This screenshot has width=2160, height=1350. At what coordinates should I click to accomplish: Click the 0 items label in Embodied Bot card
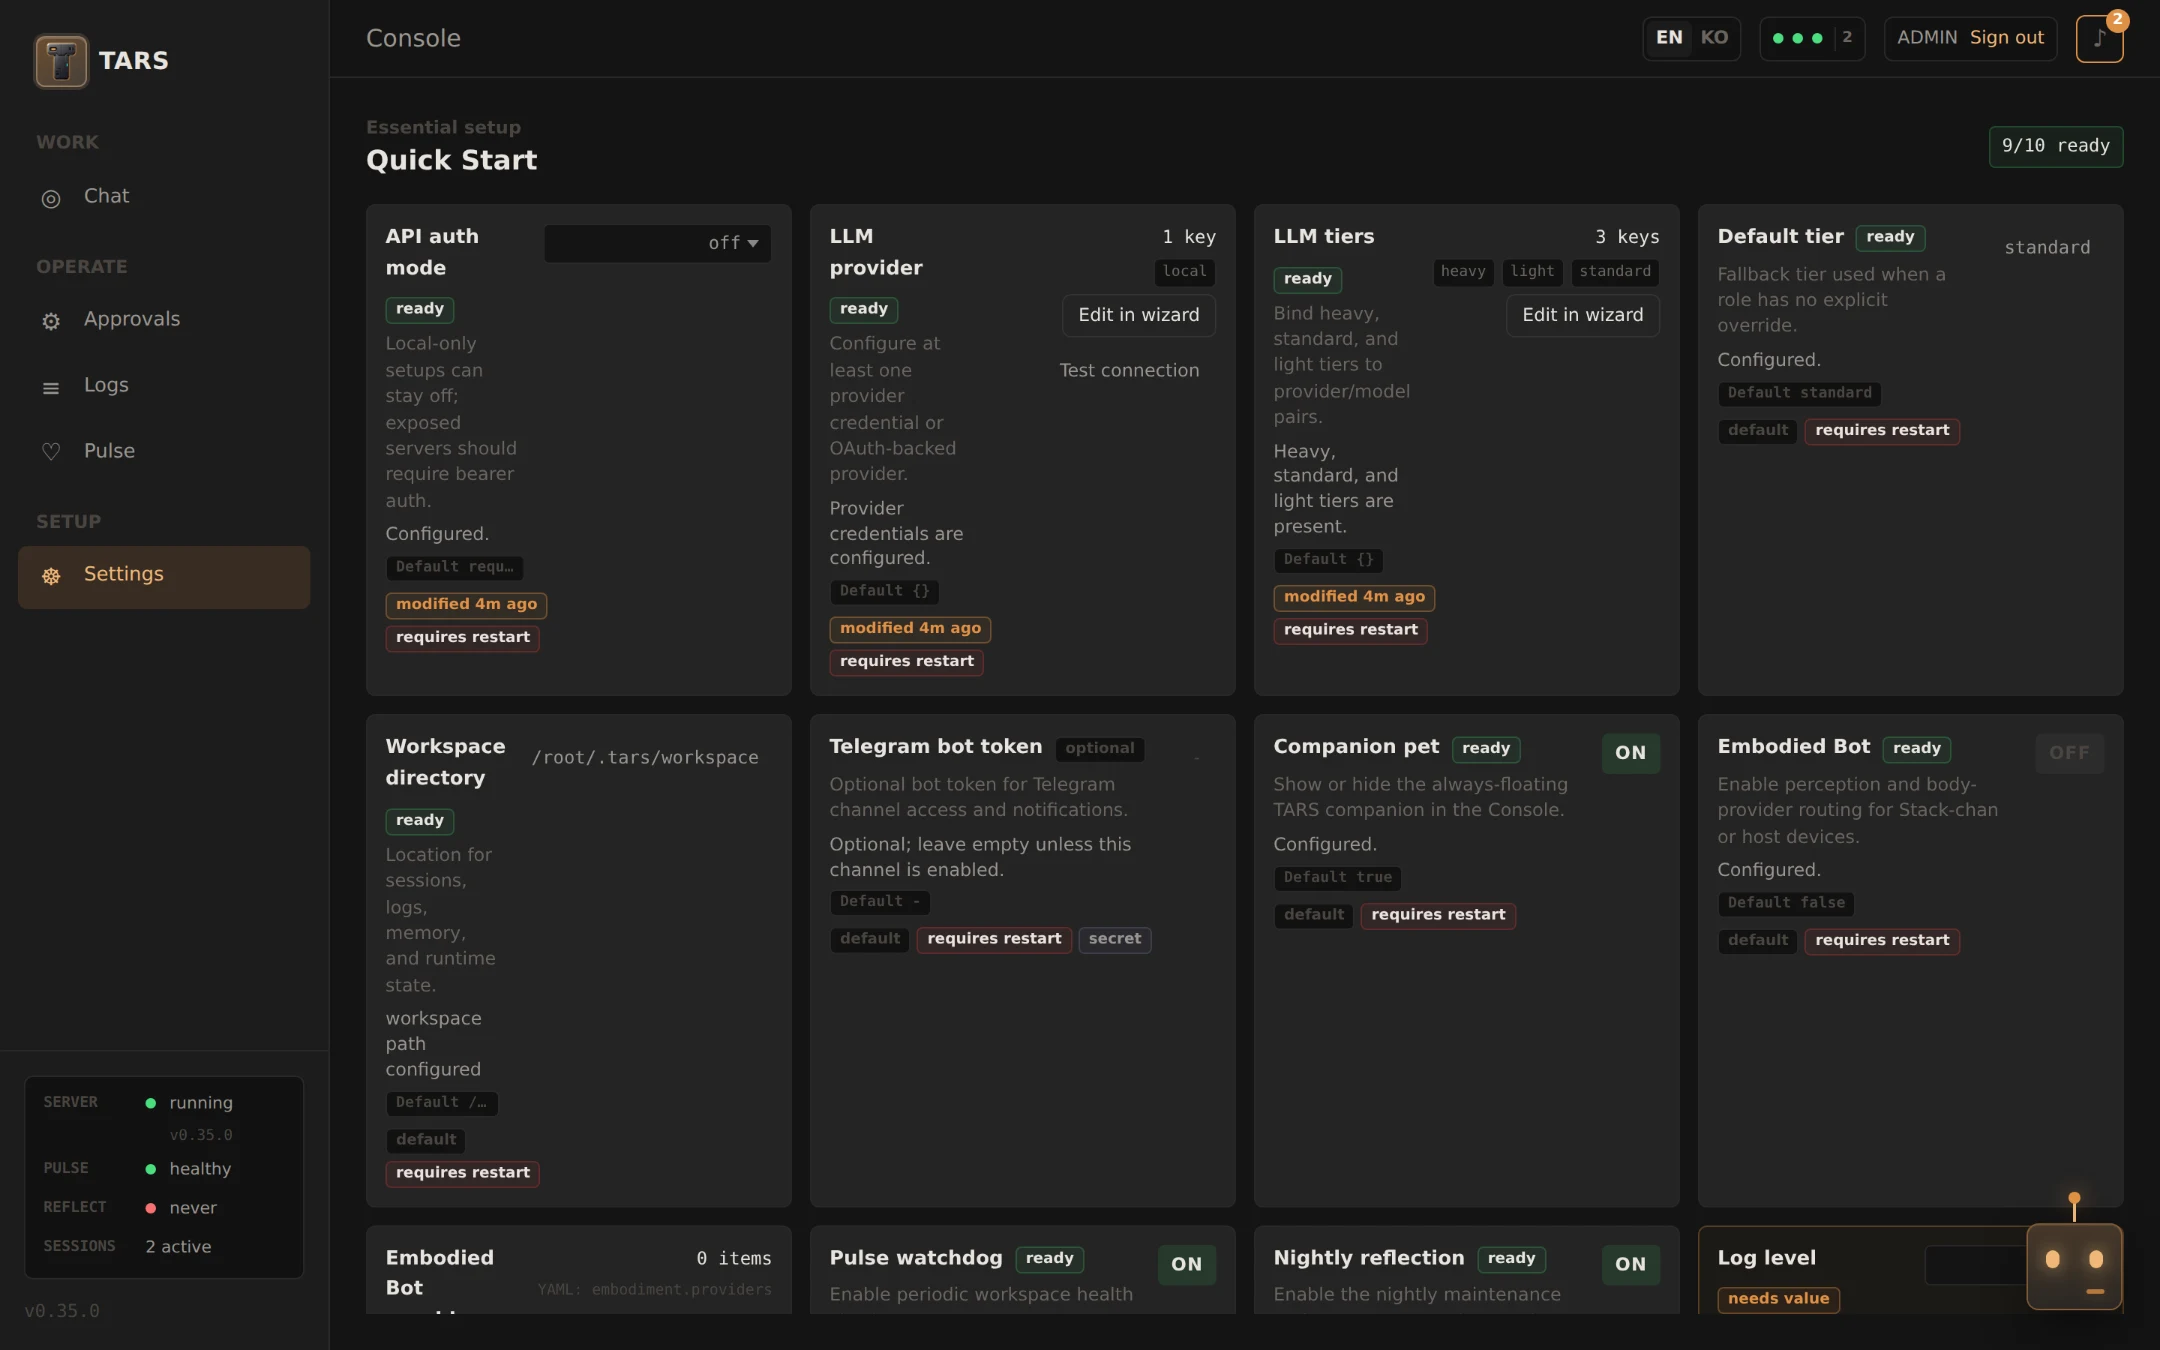coord(734,1259)
